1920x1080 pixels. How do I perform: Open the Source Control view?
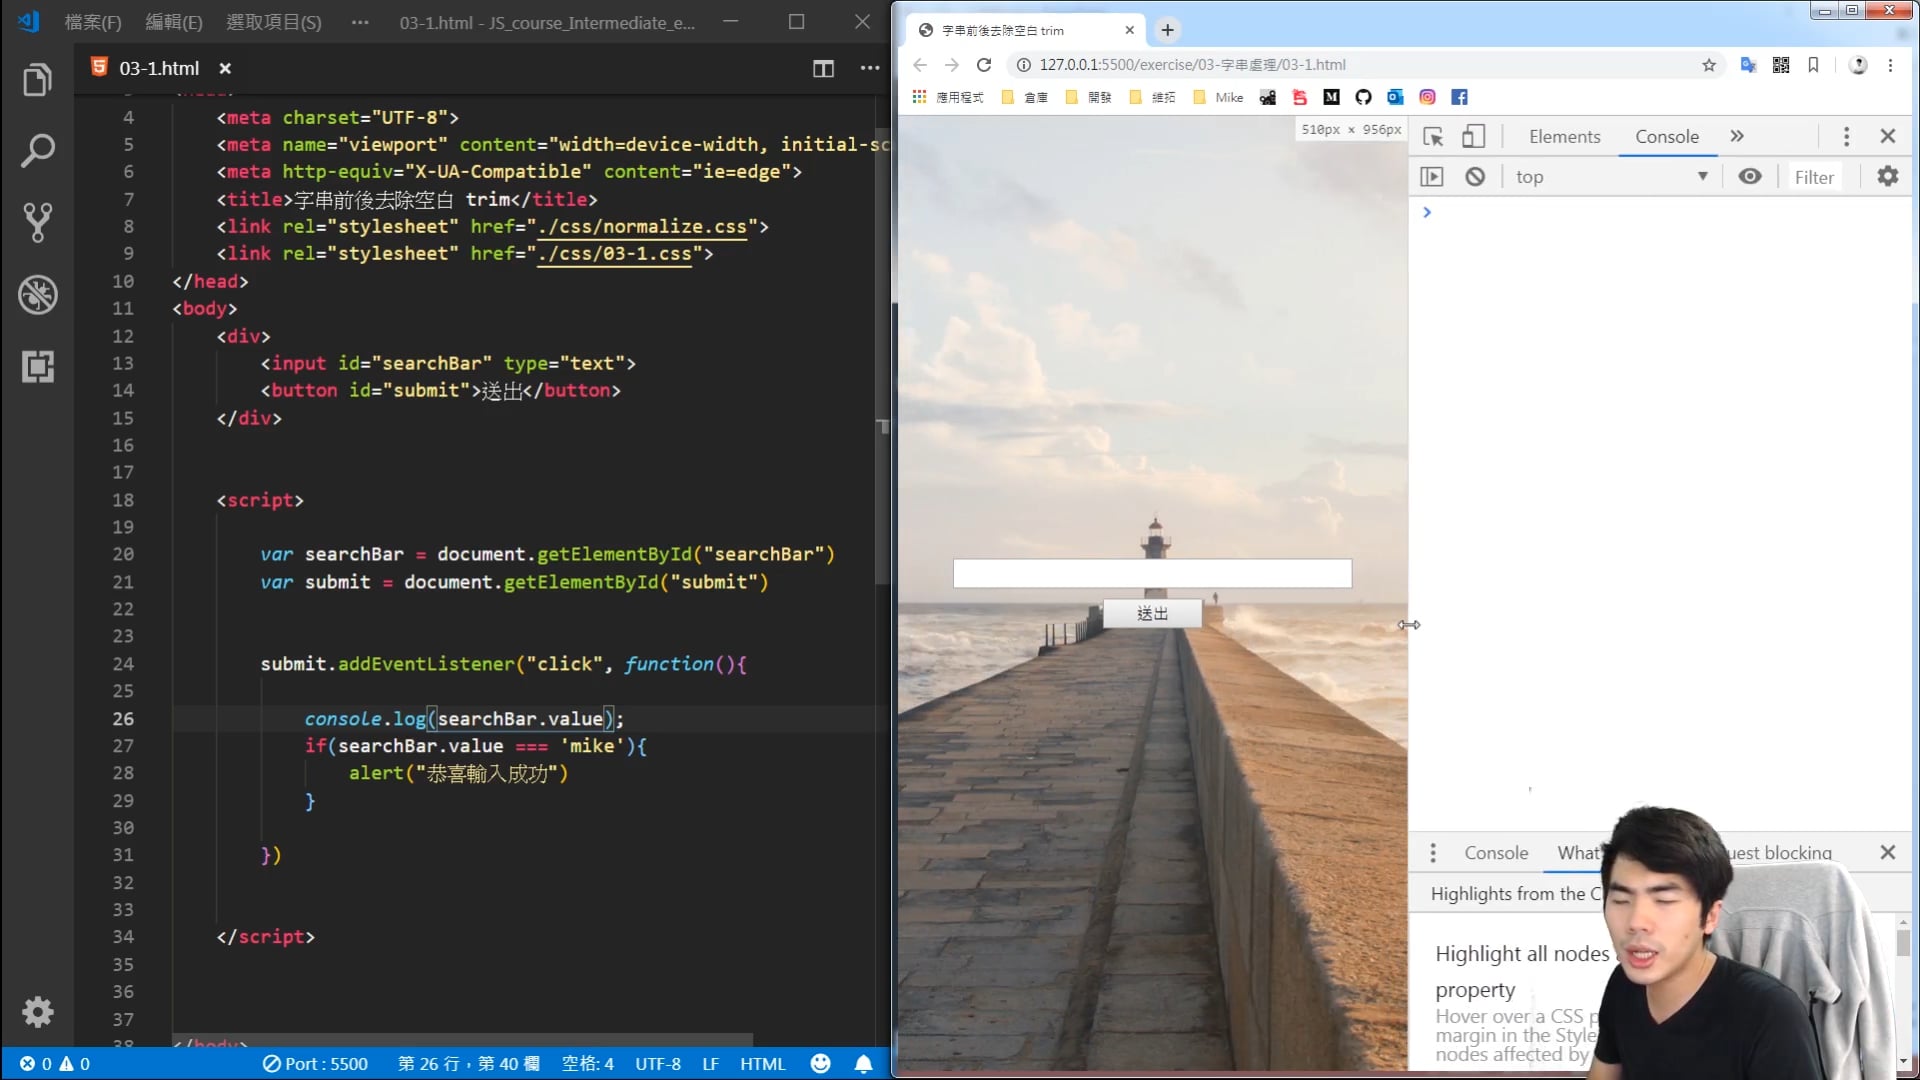point(37,222)
